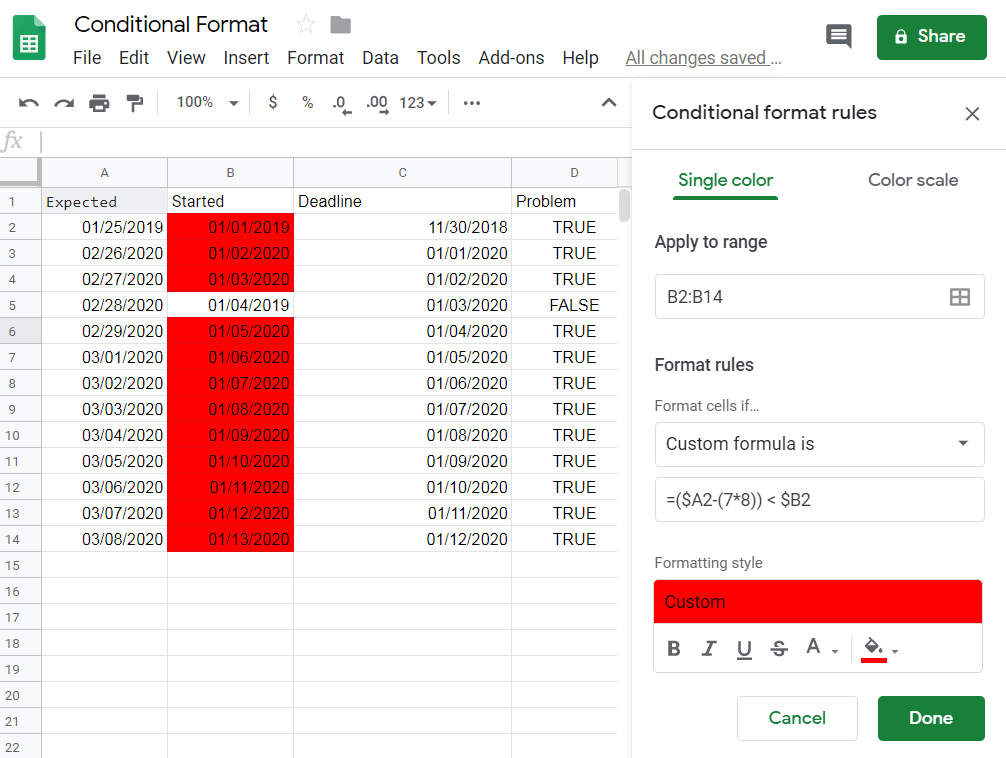Click the Share button
Image resolution: width=1006 pixels, height=758 pixels.
coord(931,37)
